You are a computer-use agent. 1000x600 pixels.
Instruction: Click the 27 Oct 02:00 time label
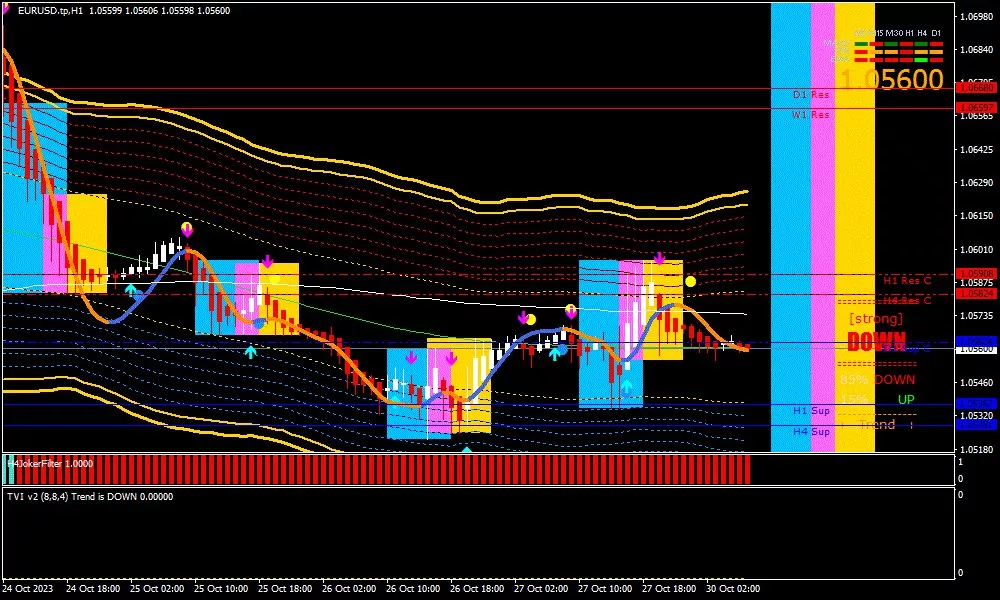541,589
